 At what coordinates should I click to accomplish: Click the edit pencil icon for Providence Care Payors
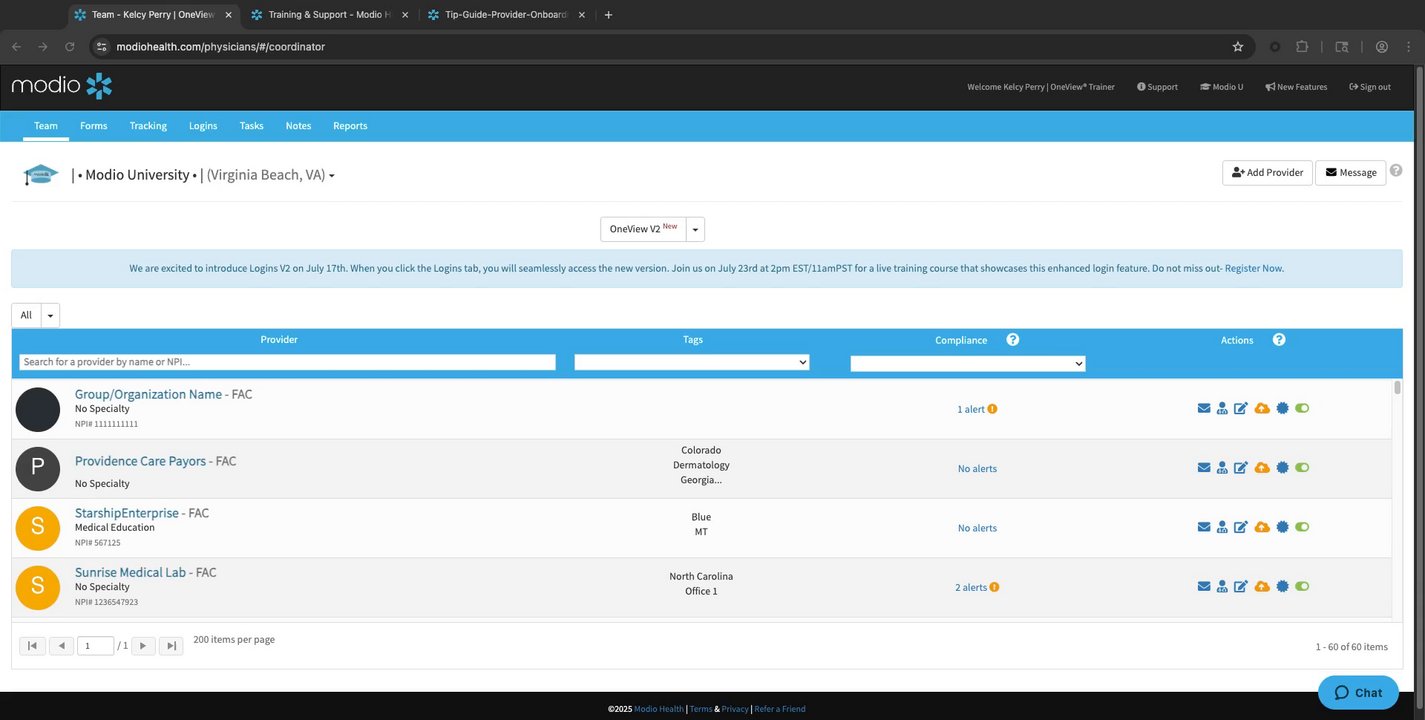click(x=1241, y=468)
